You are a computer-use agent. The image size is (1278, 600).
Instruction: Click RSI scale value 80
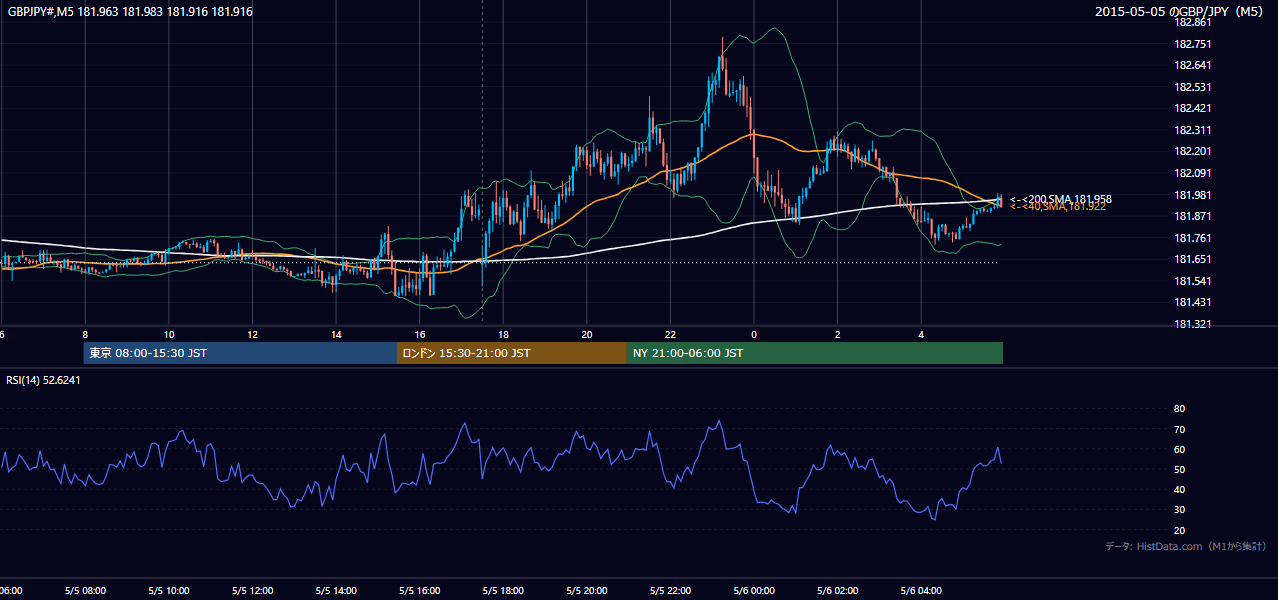point(1179,409)
